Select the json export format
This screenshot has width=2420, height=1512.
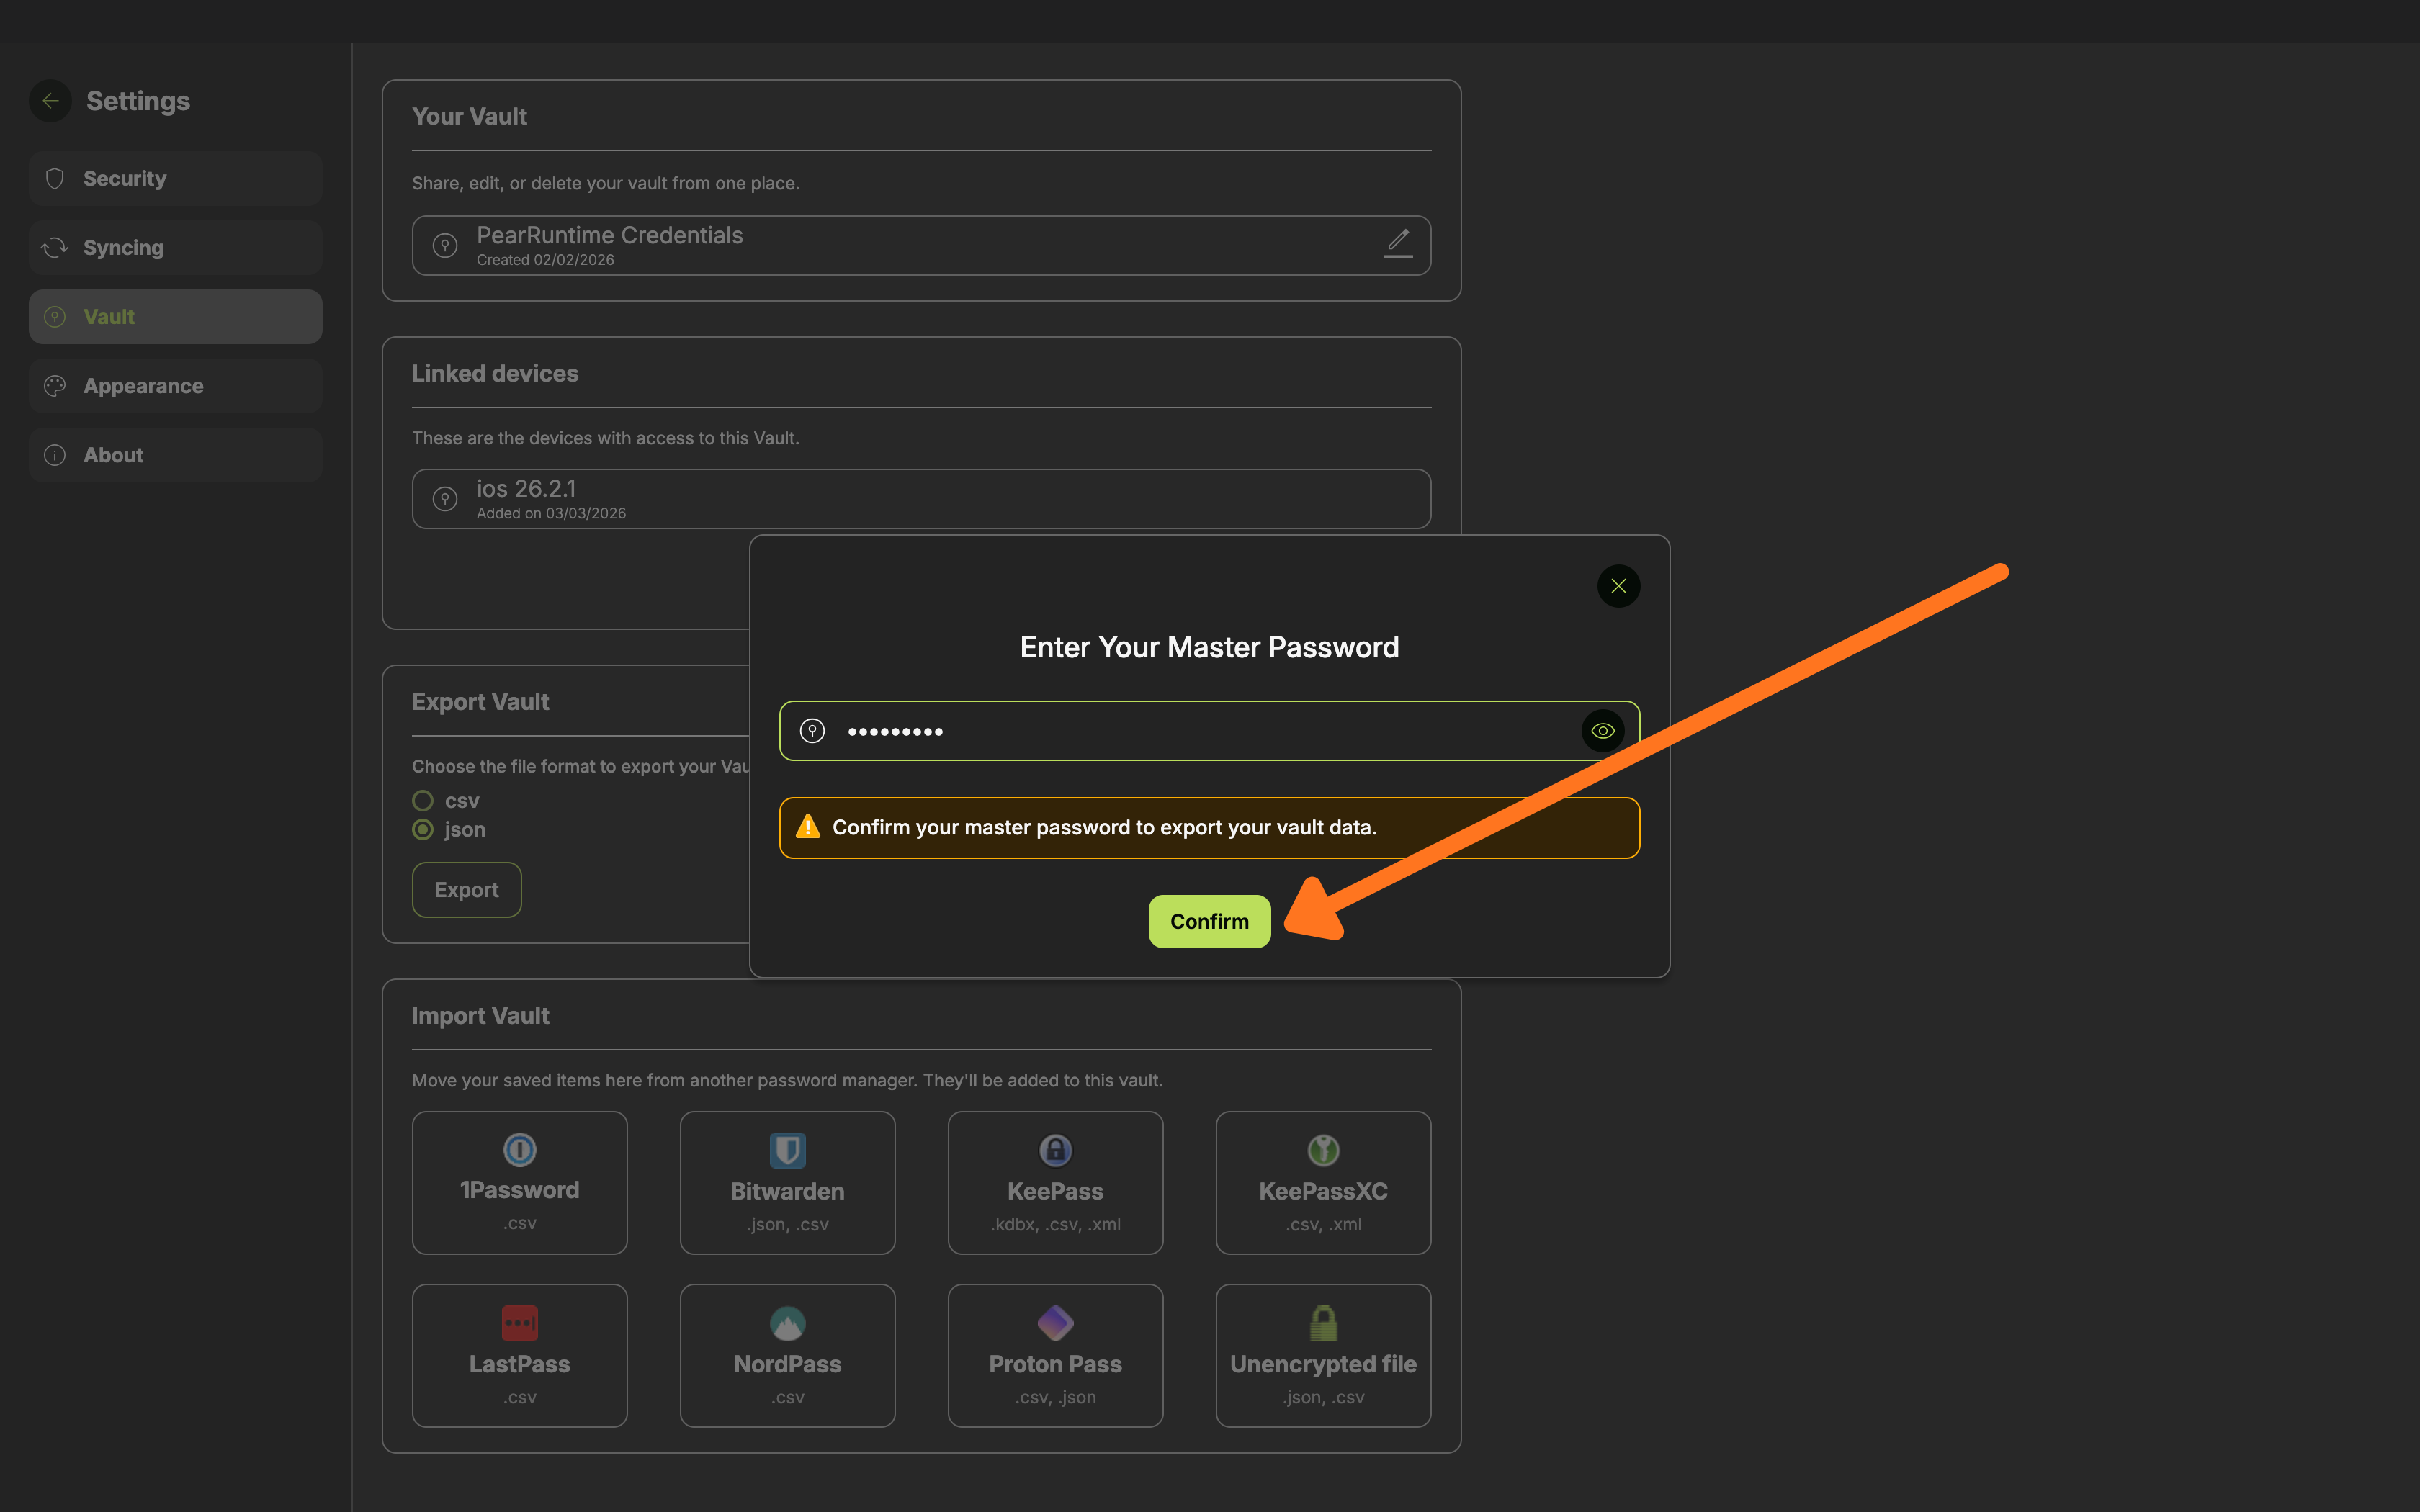click(421, 829)
